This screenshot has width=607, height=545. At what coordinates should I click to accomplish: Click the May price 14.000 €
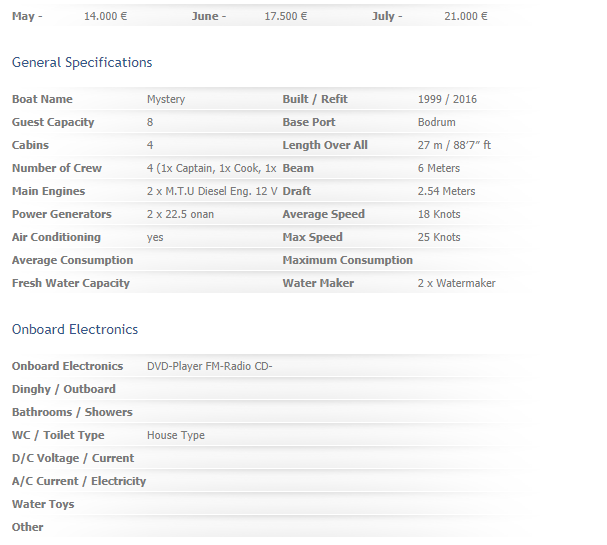coord(106,16)
